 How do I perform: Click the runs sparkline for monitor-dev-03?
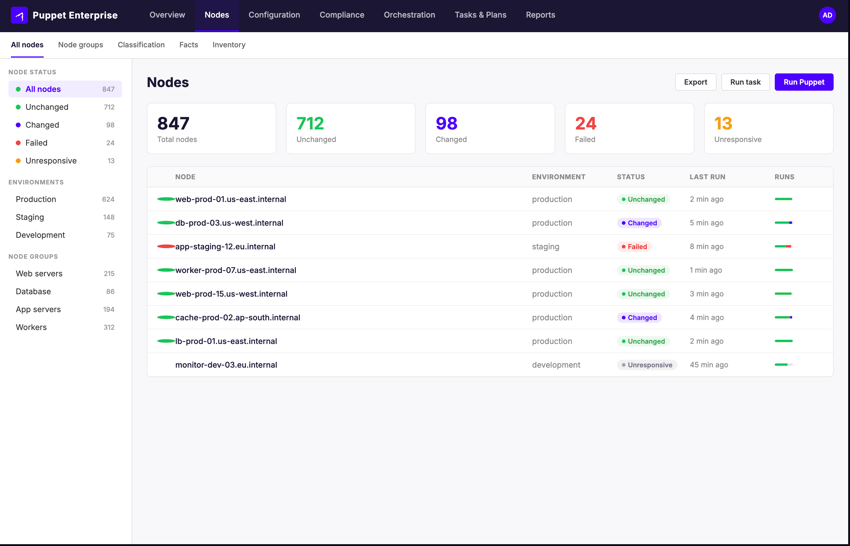pos(783,365)
